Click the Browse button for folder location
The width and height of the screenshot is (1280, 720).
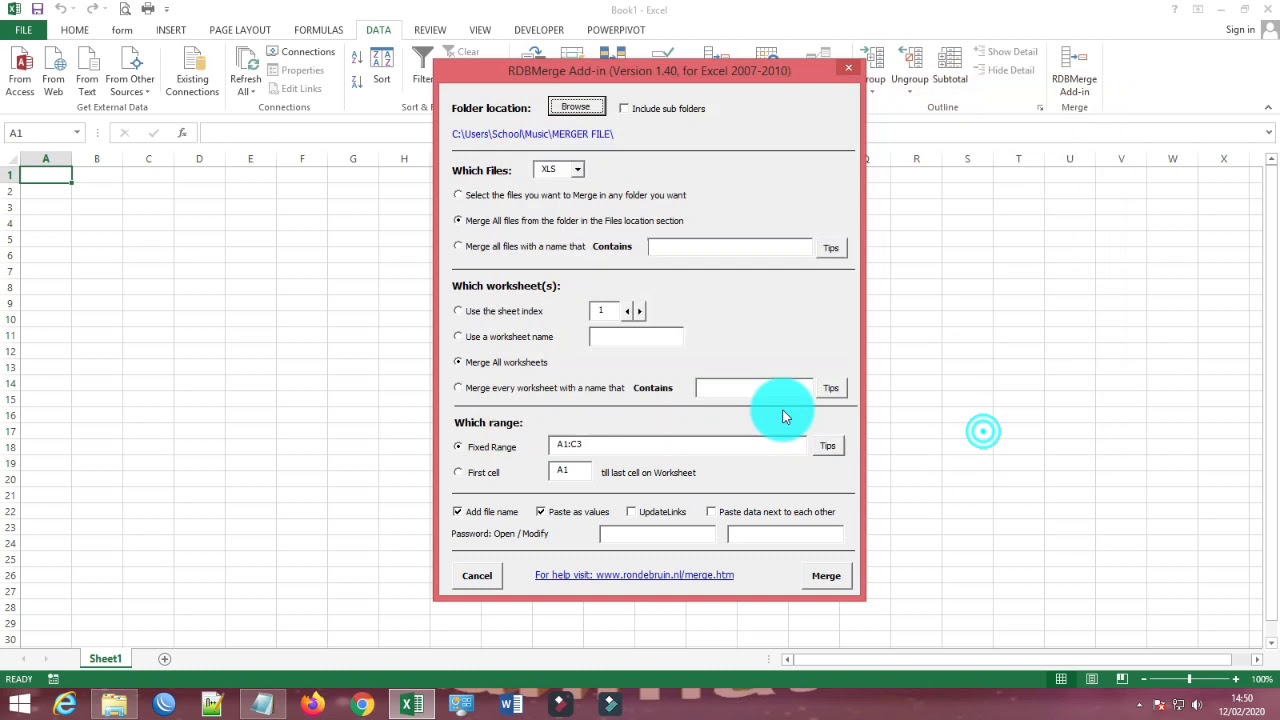coord(576,107)
